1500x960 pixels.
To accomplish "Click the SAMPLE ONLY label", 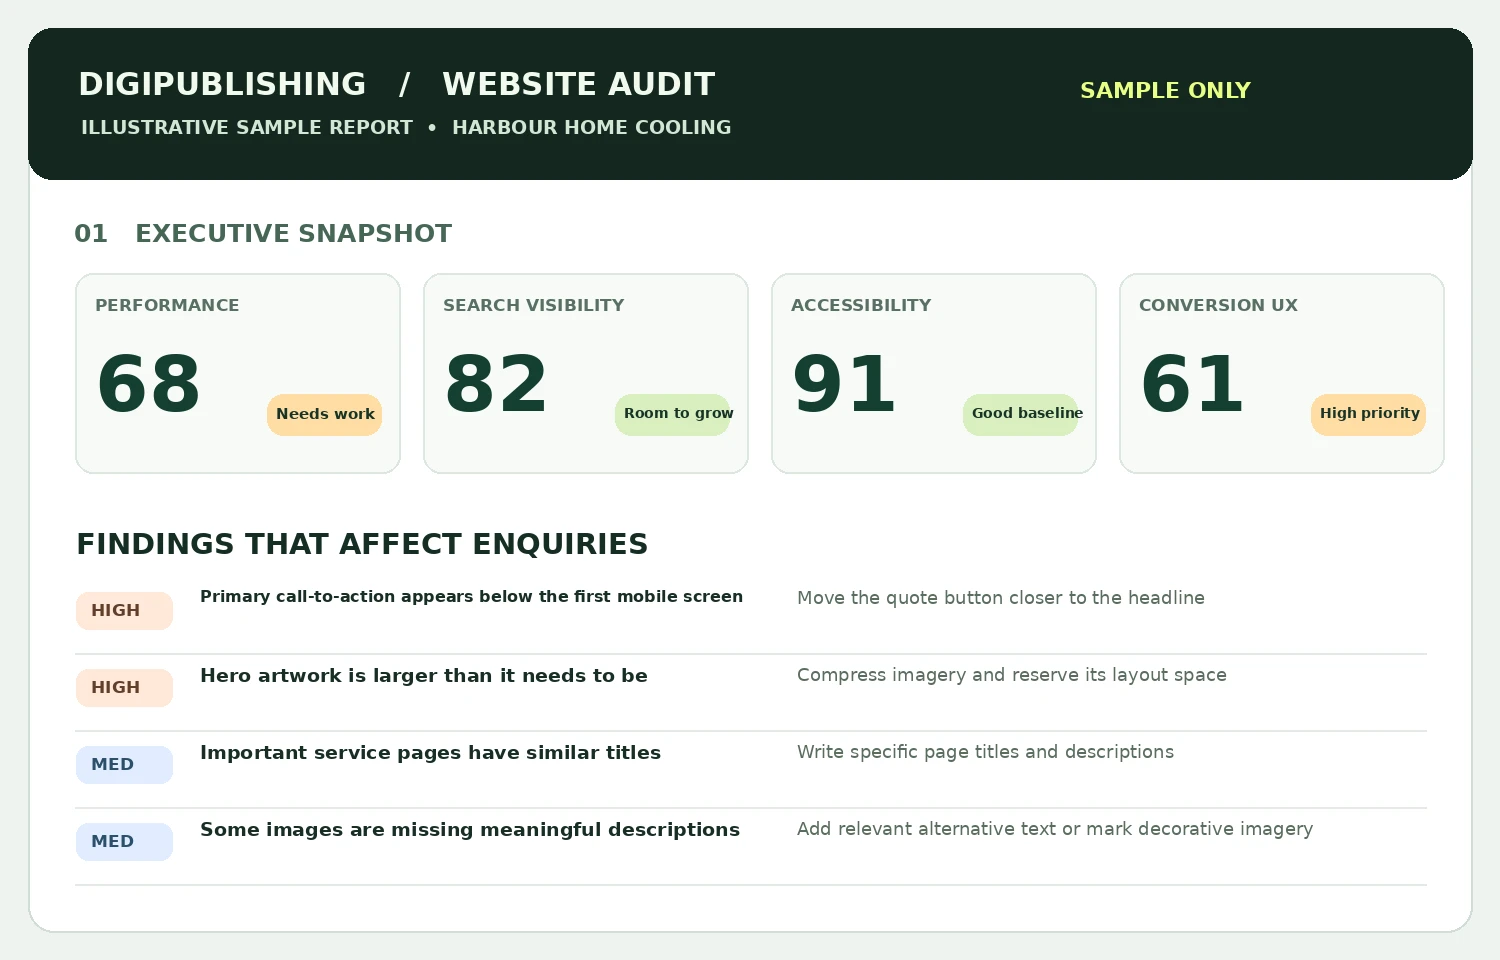I will point(1165,90).
